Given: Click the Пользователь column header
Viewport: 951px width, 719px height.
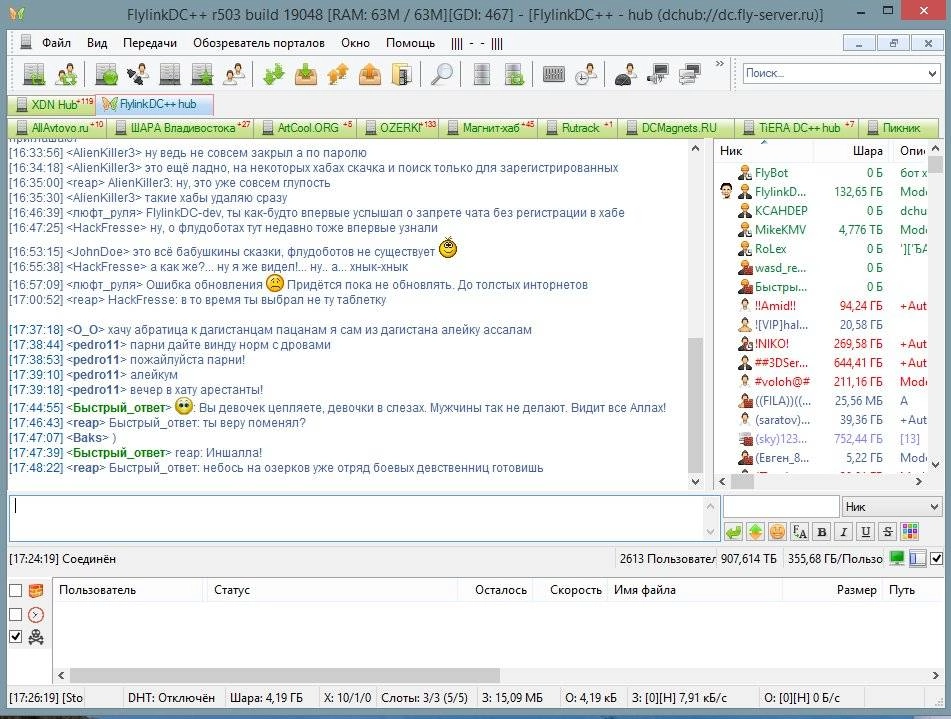Looking at the screenshot, I should coord(128,590).
